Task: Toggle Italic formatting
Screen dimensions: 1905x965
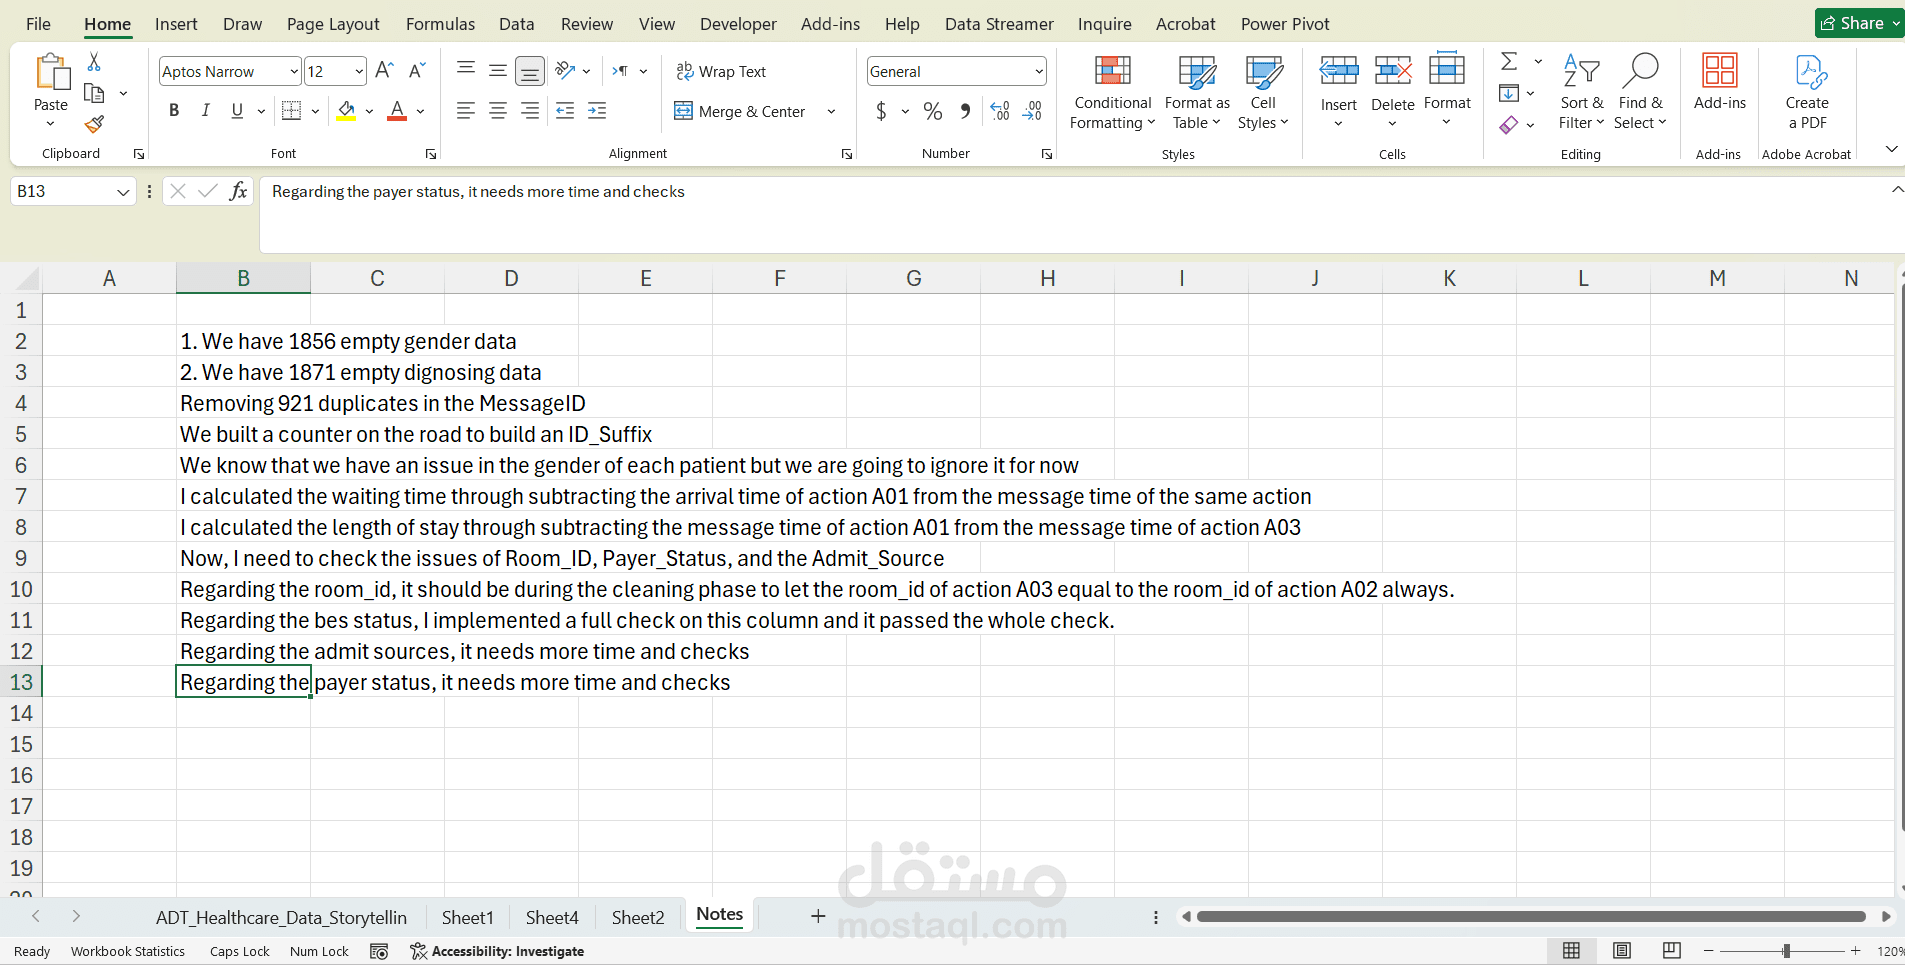Action: (206, 111)
